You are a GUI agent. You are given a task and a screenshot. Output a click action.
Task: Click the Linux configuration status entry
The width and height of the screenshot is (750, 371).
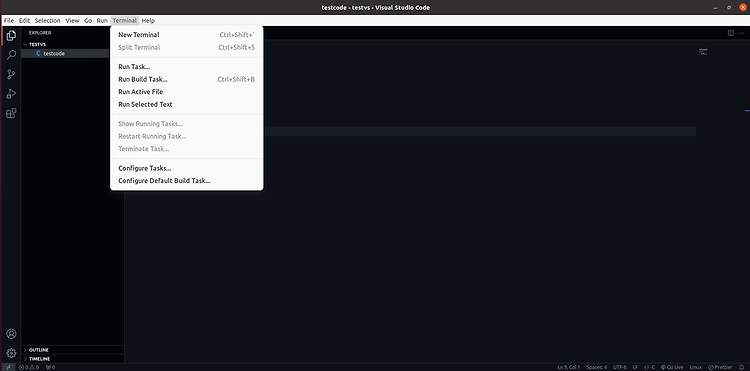click(695, 367)
